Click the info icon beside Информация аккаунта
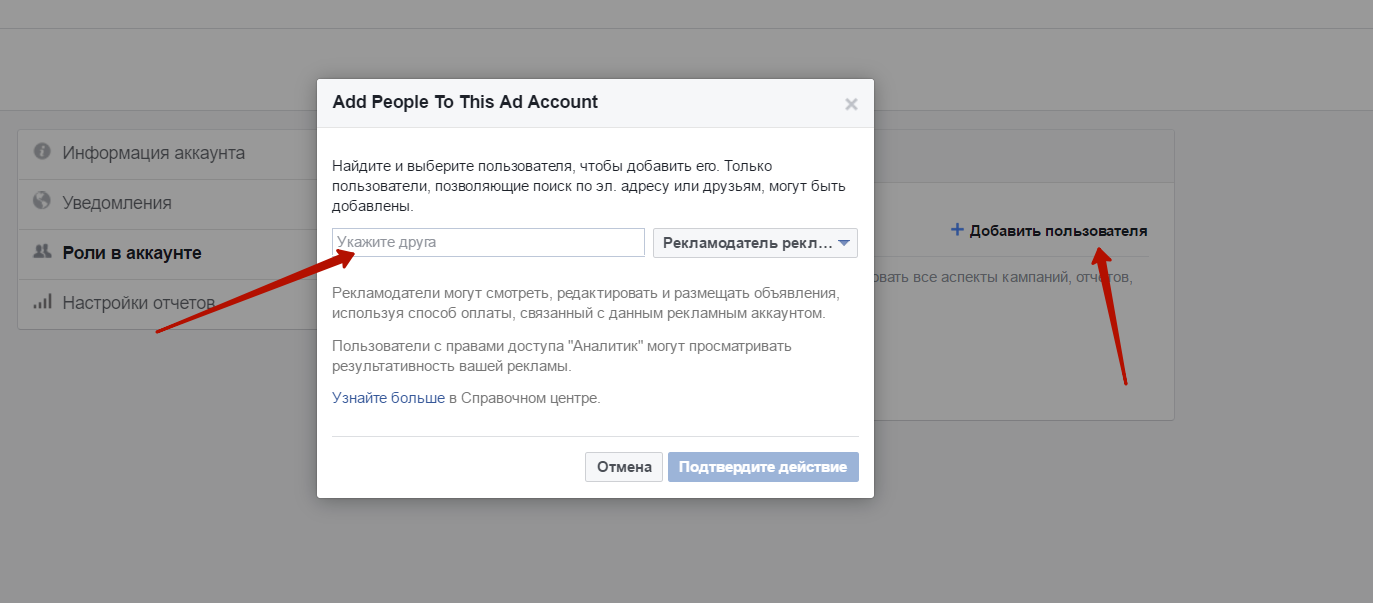This screenshot has height=603, width=1373. click(x=42, y=152)
